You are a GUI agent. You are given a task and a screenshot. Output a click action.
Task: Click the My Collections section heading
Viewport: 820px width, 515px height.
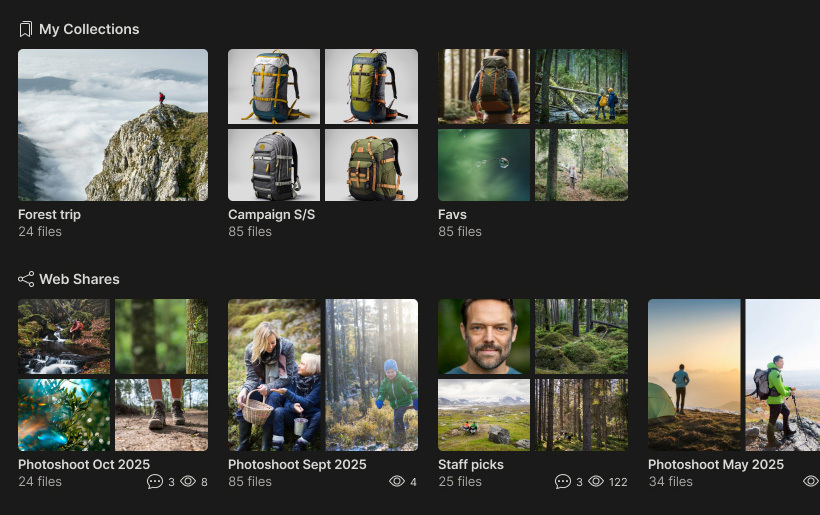(89, 30)
